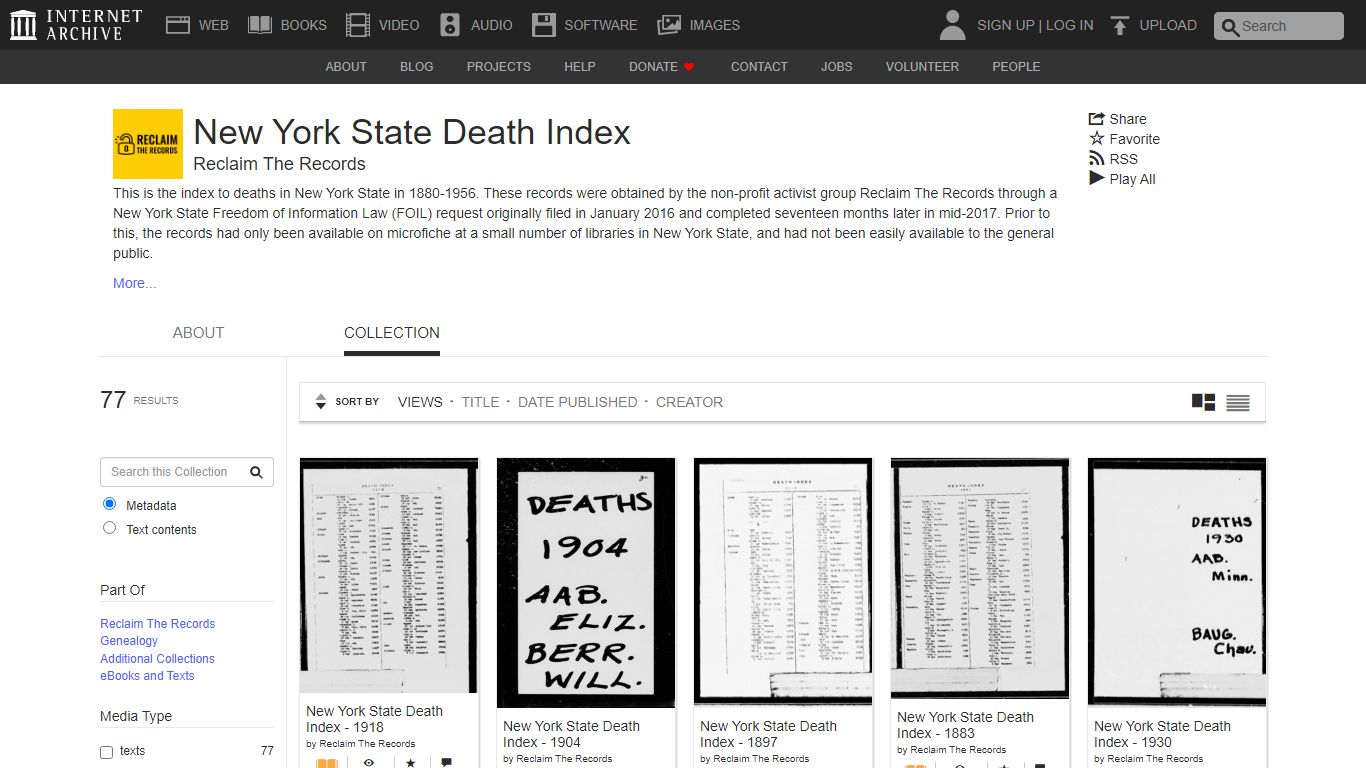Open the Genealogy collection link
The height and width of the screenshot is (768, 1366).
(129, 641)
